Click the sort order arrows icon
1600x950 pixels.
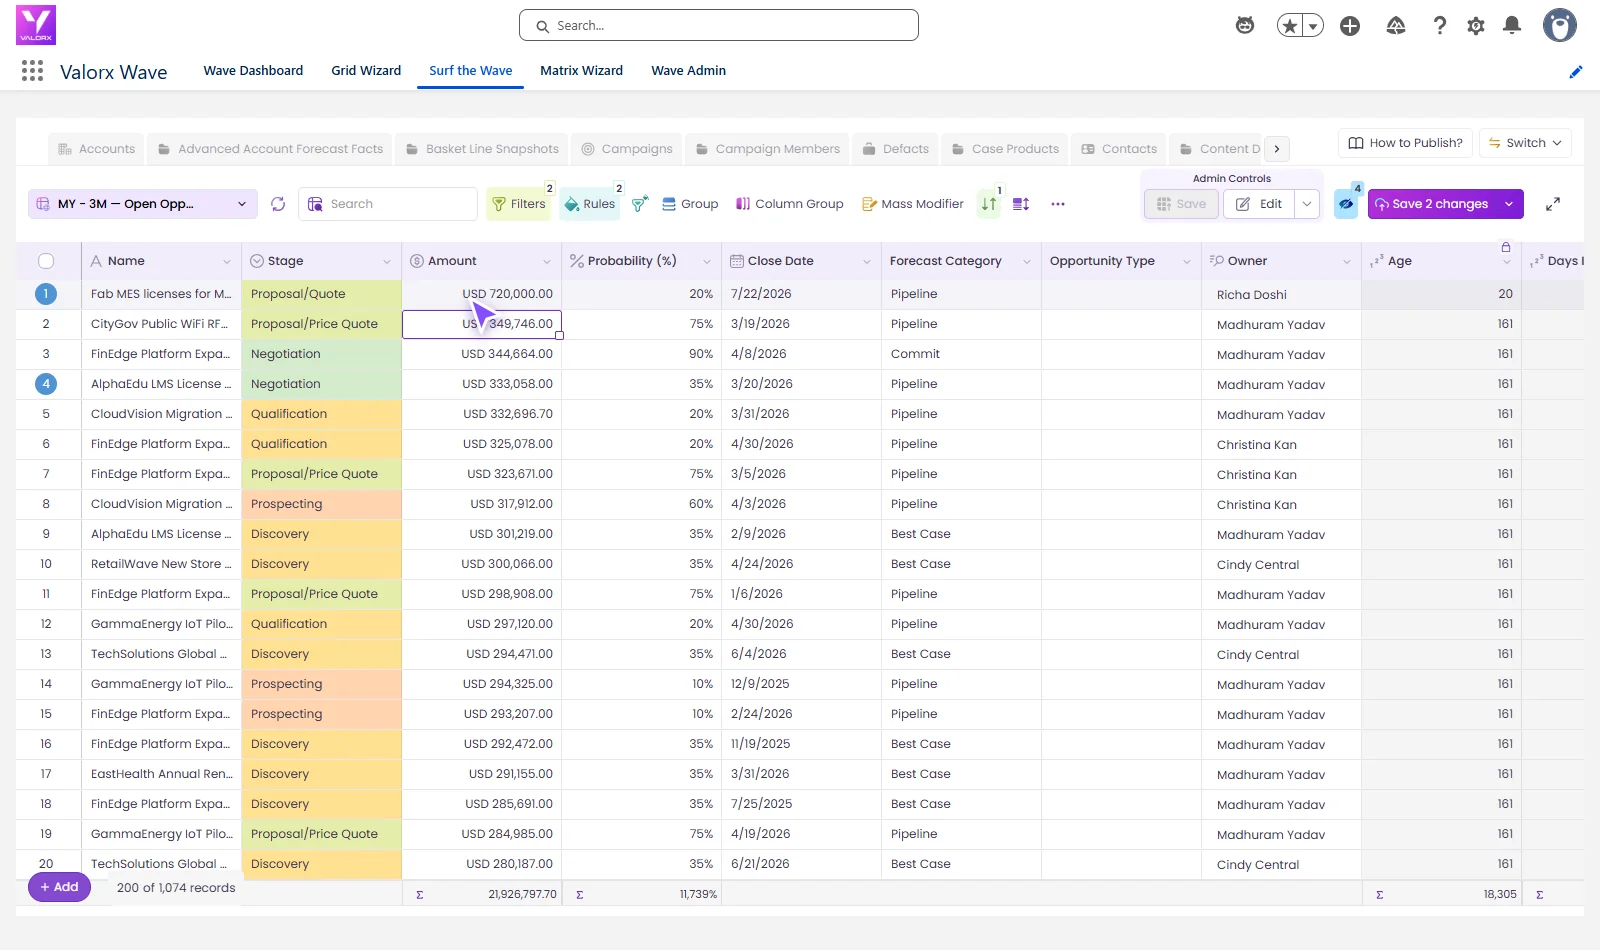pos(989,204)
